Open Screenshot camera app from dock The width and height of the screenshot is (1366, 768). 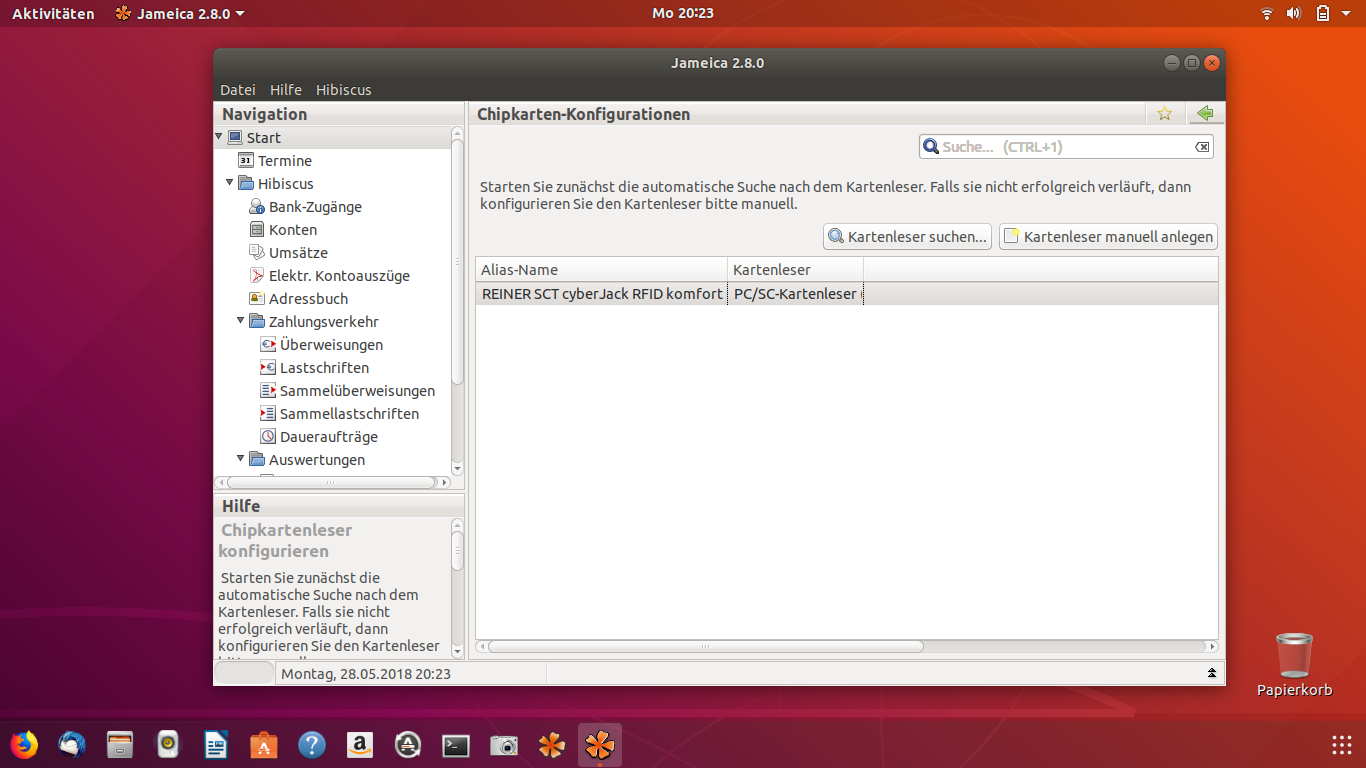[504, 745]
